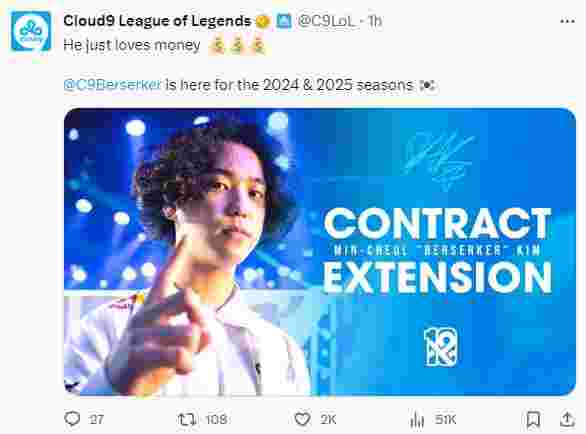Click the gold verified badge
This screenshot has width=586, height=434.
(263, 21)
